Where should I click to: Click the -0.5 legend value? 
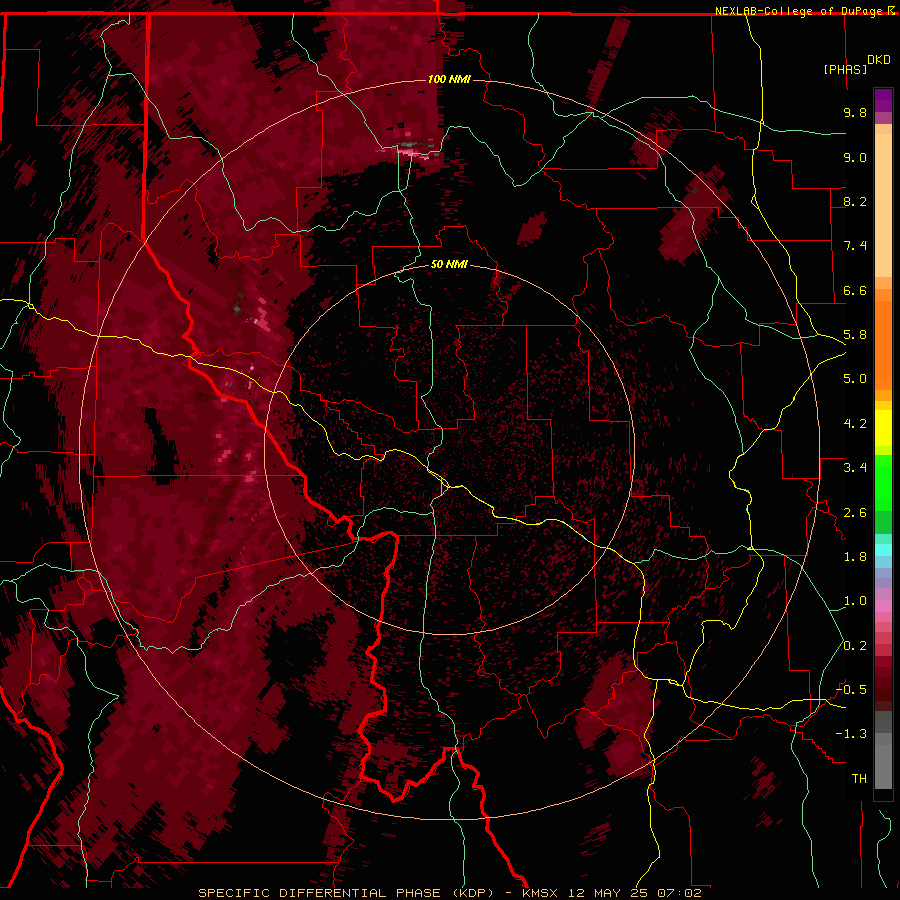click(x=851, y=690)
